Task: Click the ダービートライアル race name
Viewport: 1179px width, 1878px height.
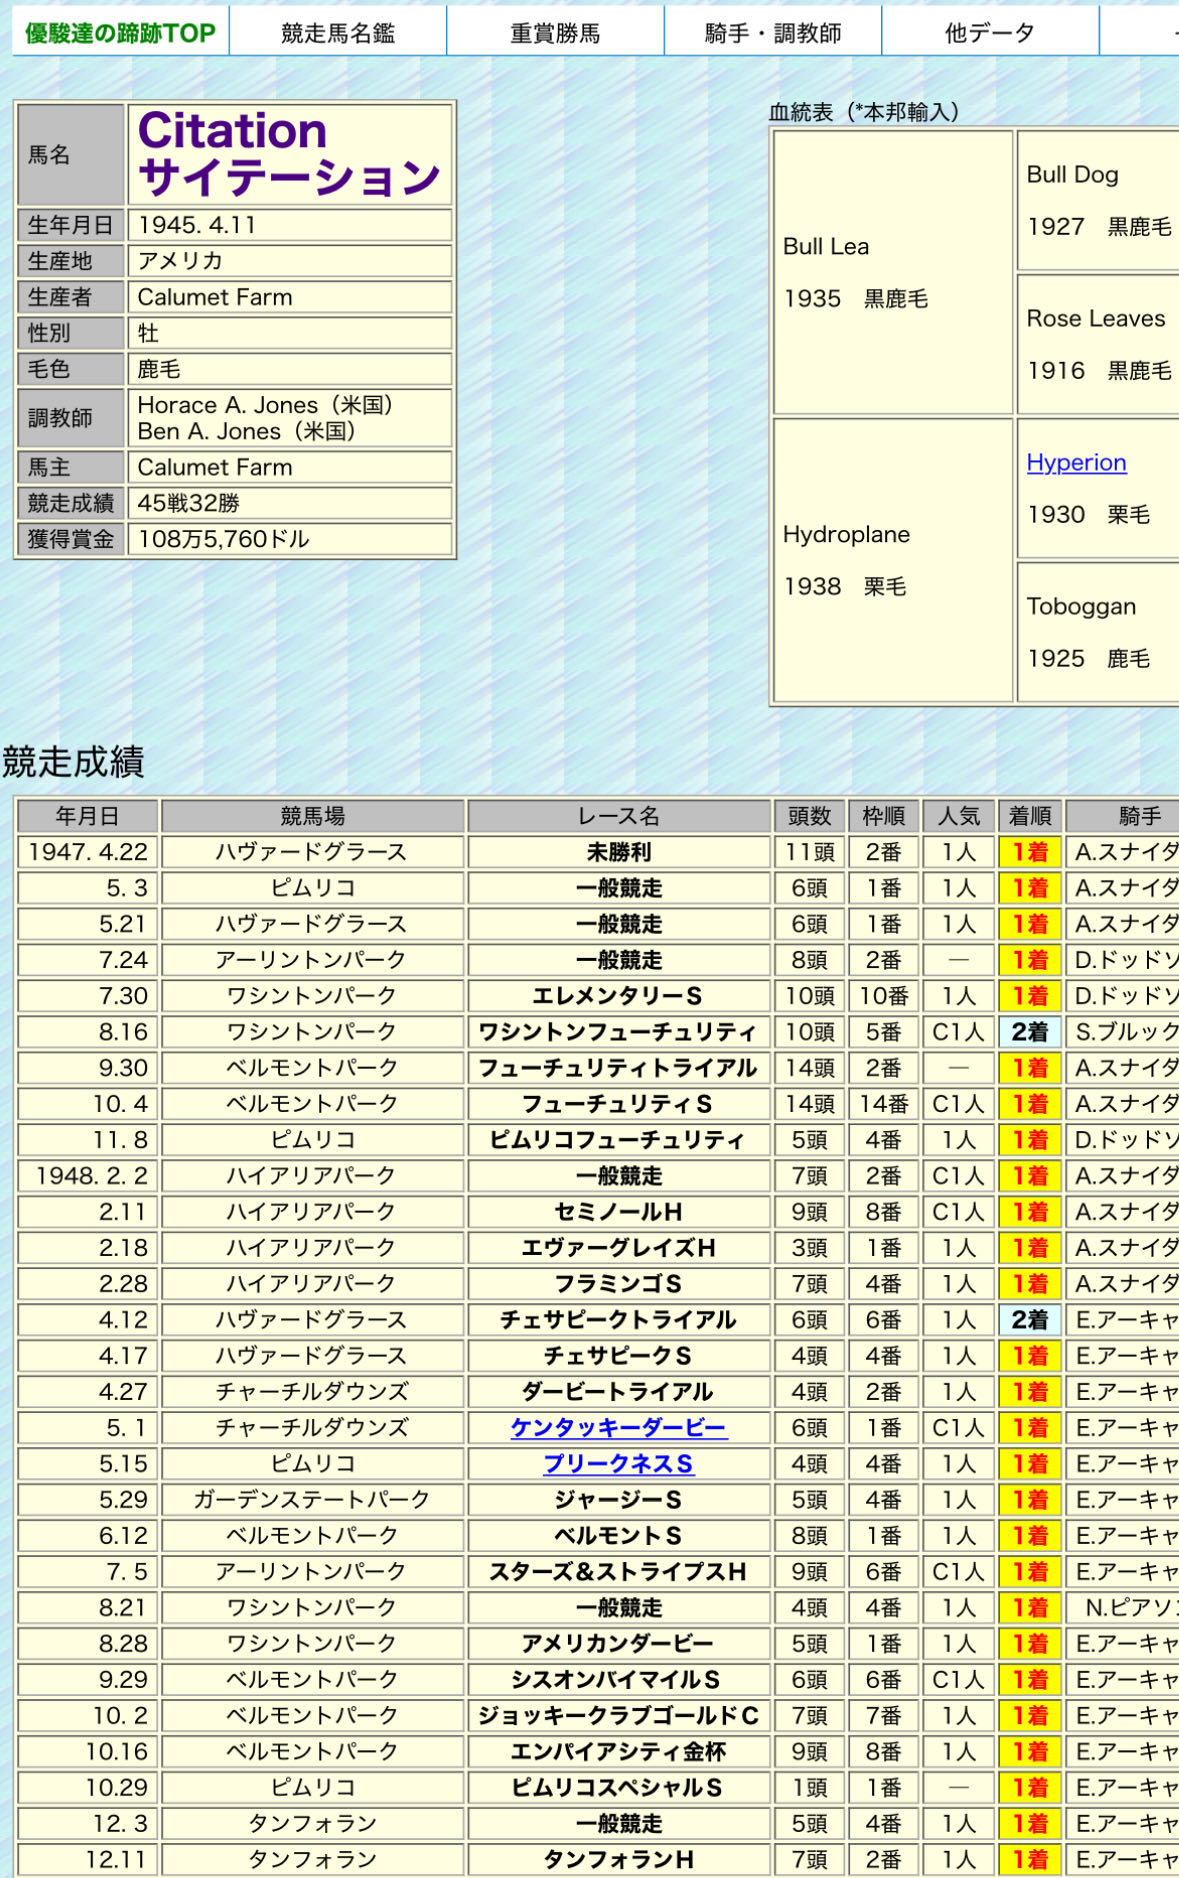Action: (x=619, y=1392)
